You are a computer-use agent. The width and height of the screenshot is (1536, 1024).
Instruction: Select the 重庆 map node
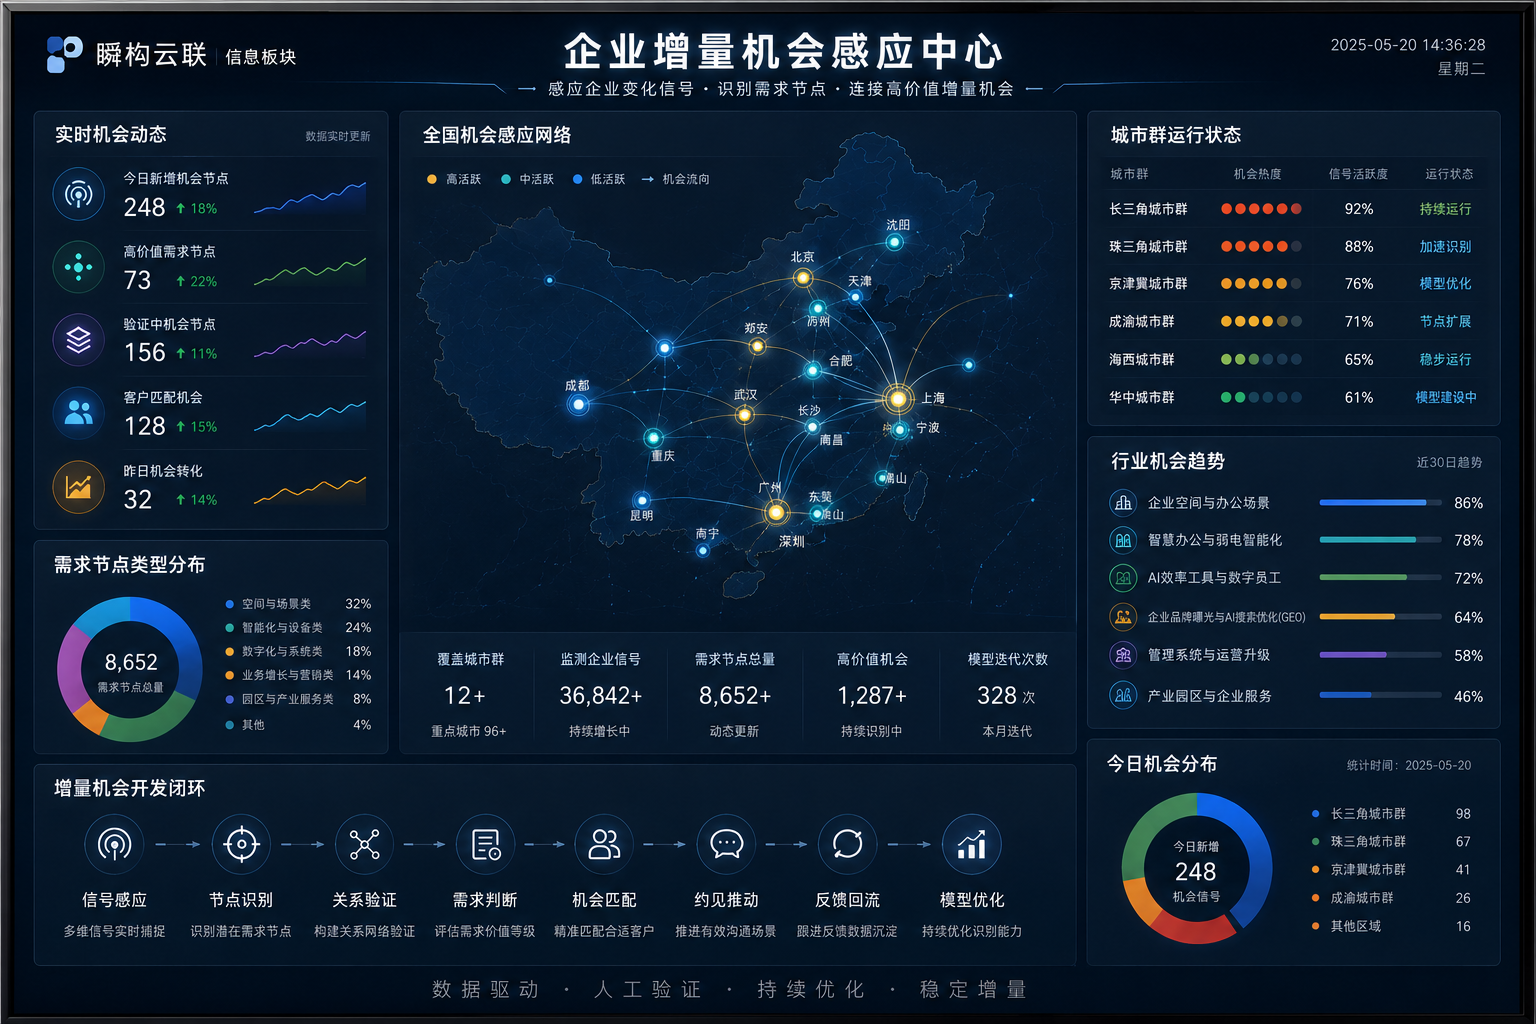pyautogui.click(x=653, y=437)
